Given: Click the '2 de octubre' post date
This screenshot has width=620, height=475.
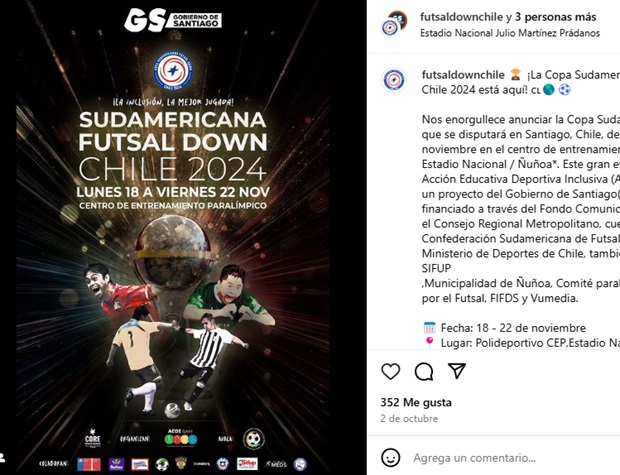Looking at the screenshot, I should pos(409,418).
